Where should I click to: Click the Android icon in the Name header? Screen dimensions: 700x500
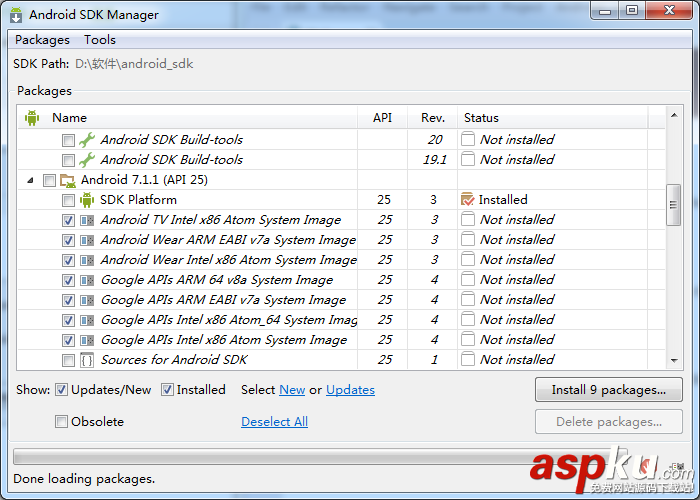32,118
